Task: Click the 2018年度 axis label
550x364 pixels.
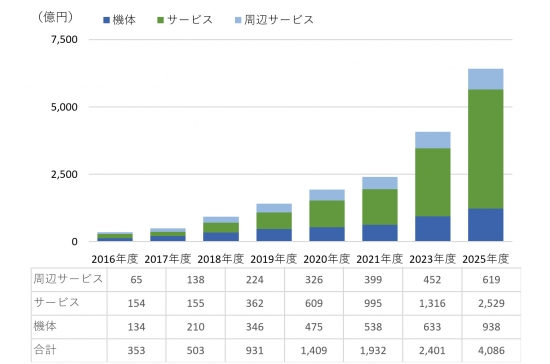Action: pyautogui.click(x=221, y=259)
